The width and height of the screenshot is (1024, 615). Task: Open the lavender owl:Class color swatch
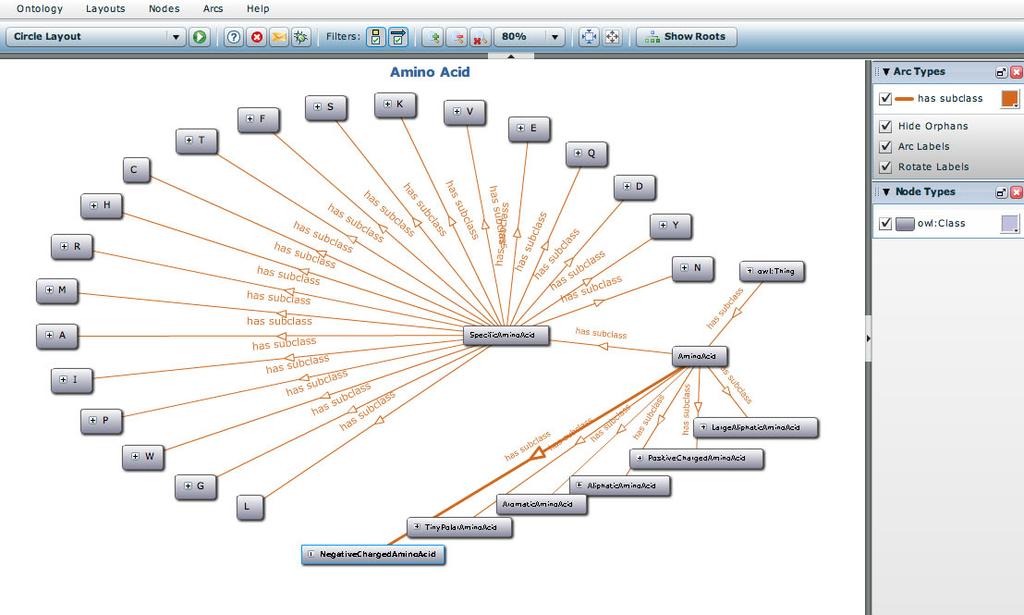click(x=1010, y=223)
